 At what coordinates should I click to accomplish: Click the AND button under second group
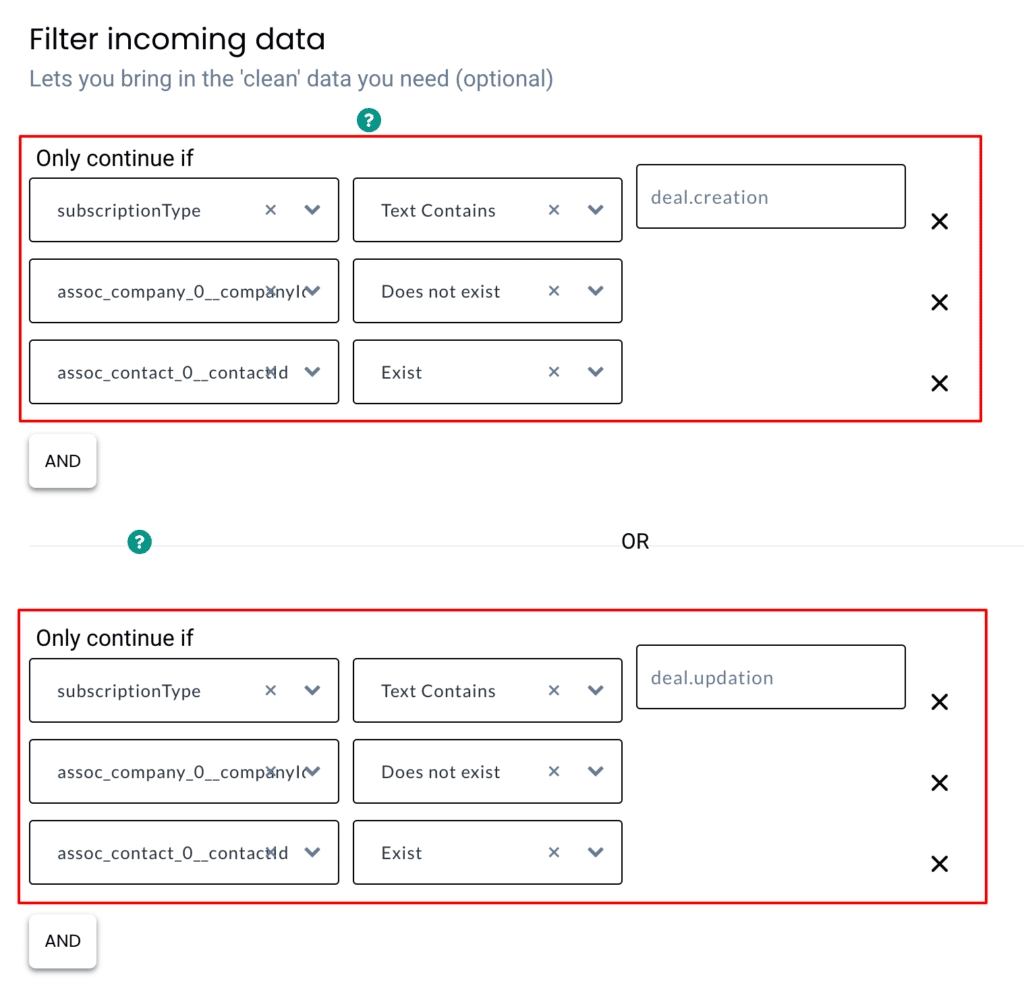coord(63,941)
